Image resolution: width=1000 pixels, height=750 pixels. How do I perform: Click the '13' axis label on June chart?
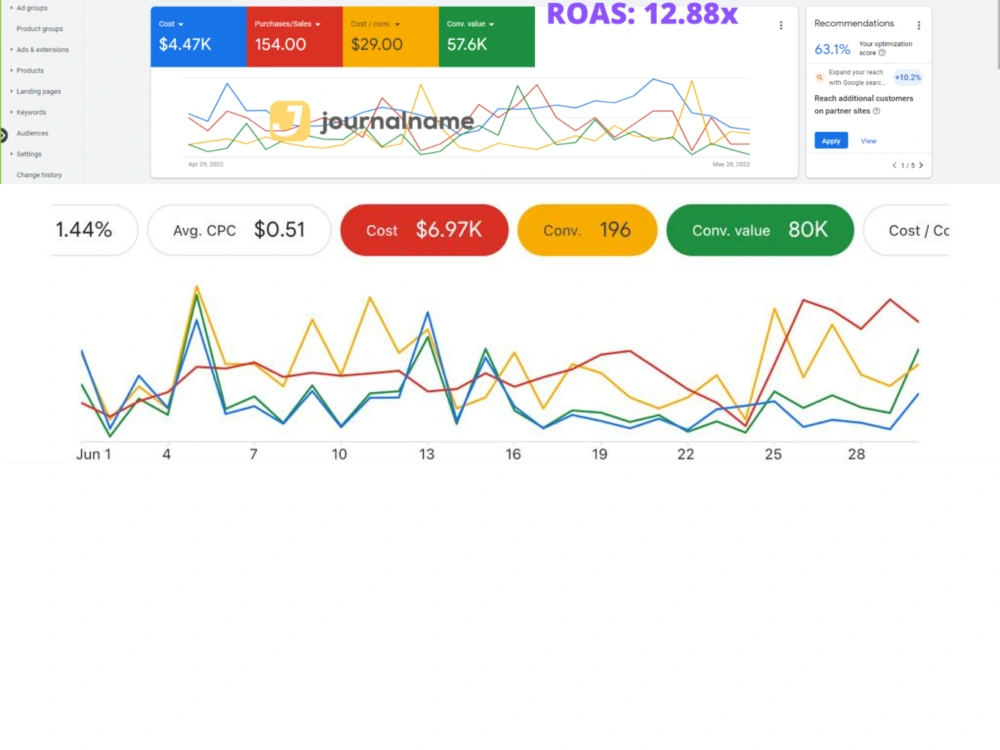point(427,454)
